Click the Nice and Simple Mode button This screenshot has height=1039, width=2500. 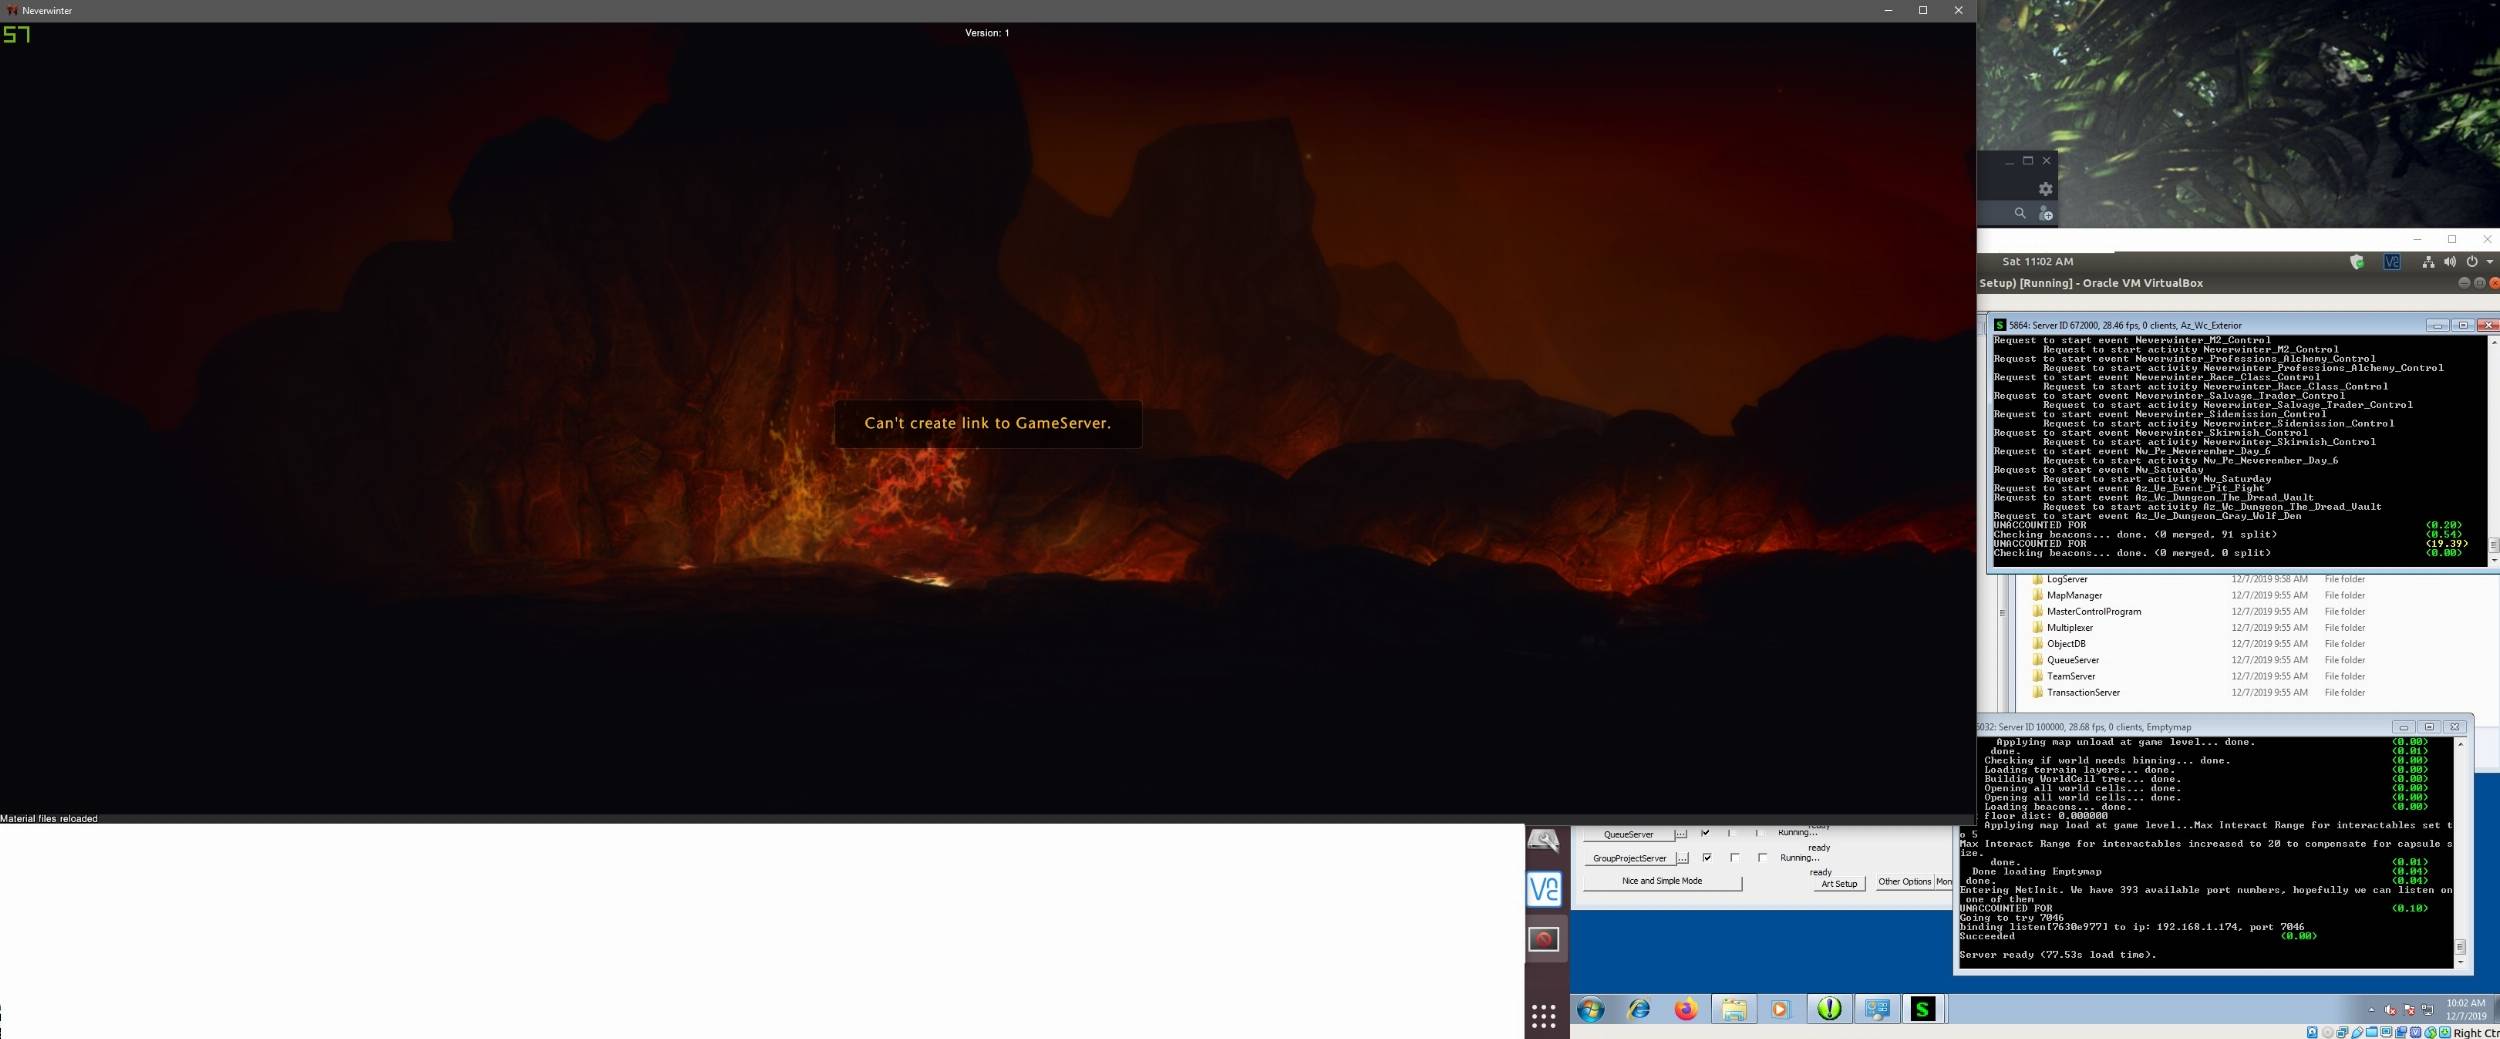coord(1662,882)
